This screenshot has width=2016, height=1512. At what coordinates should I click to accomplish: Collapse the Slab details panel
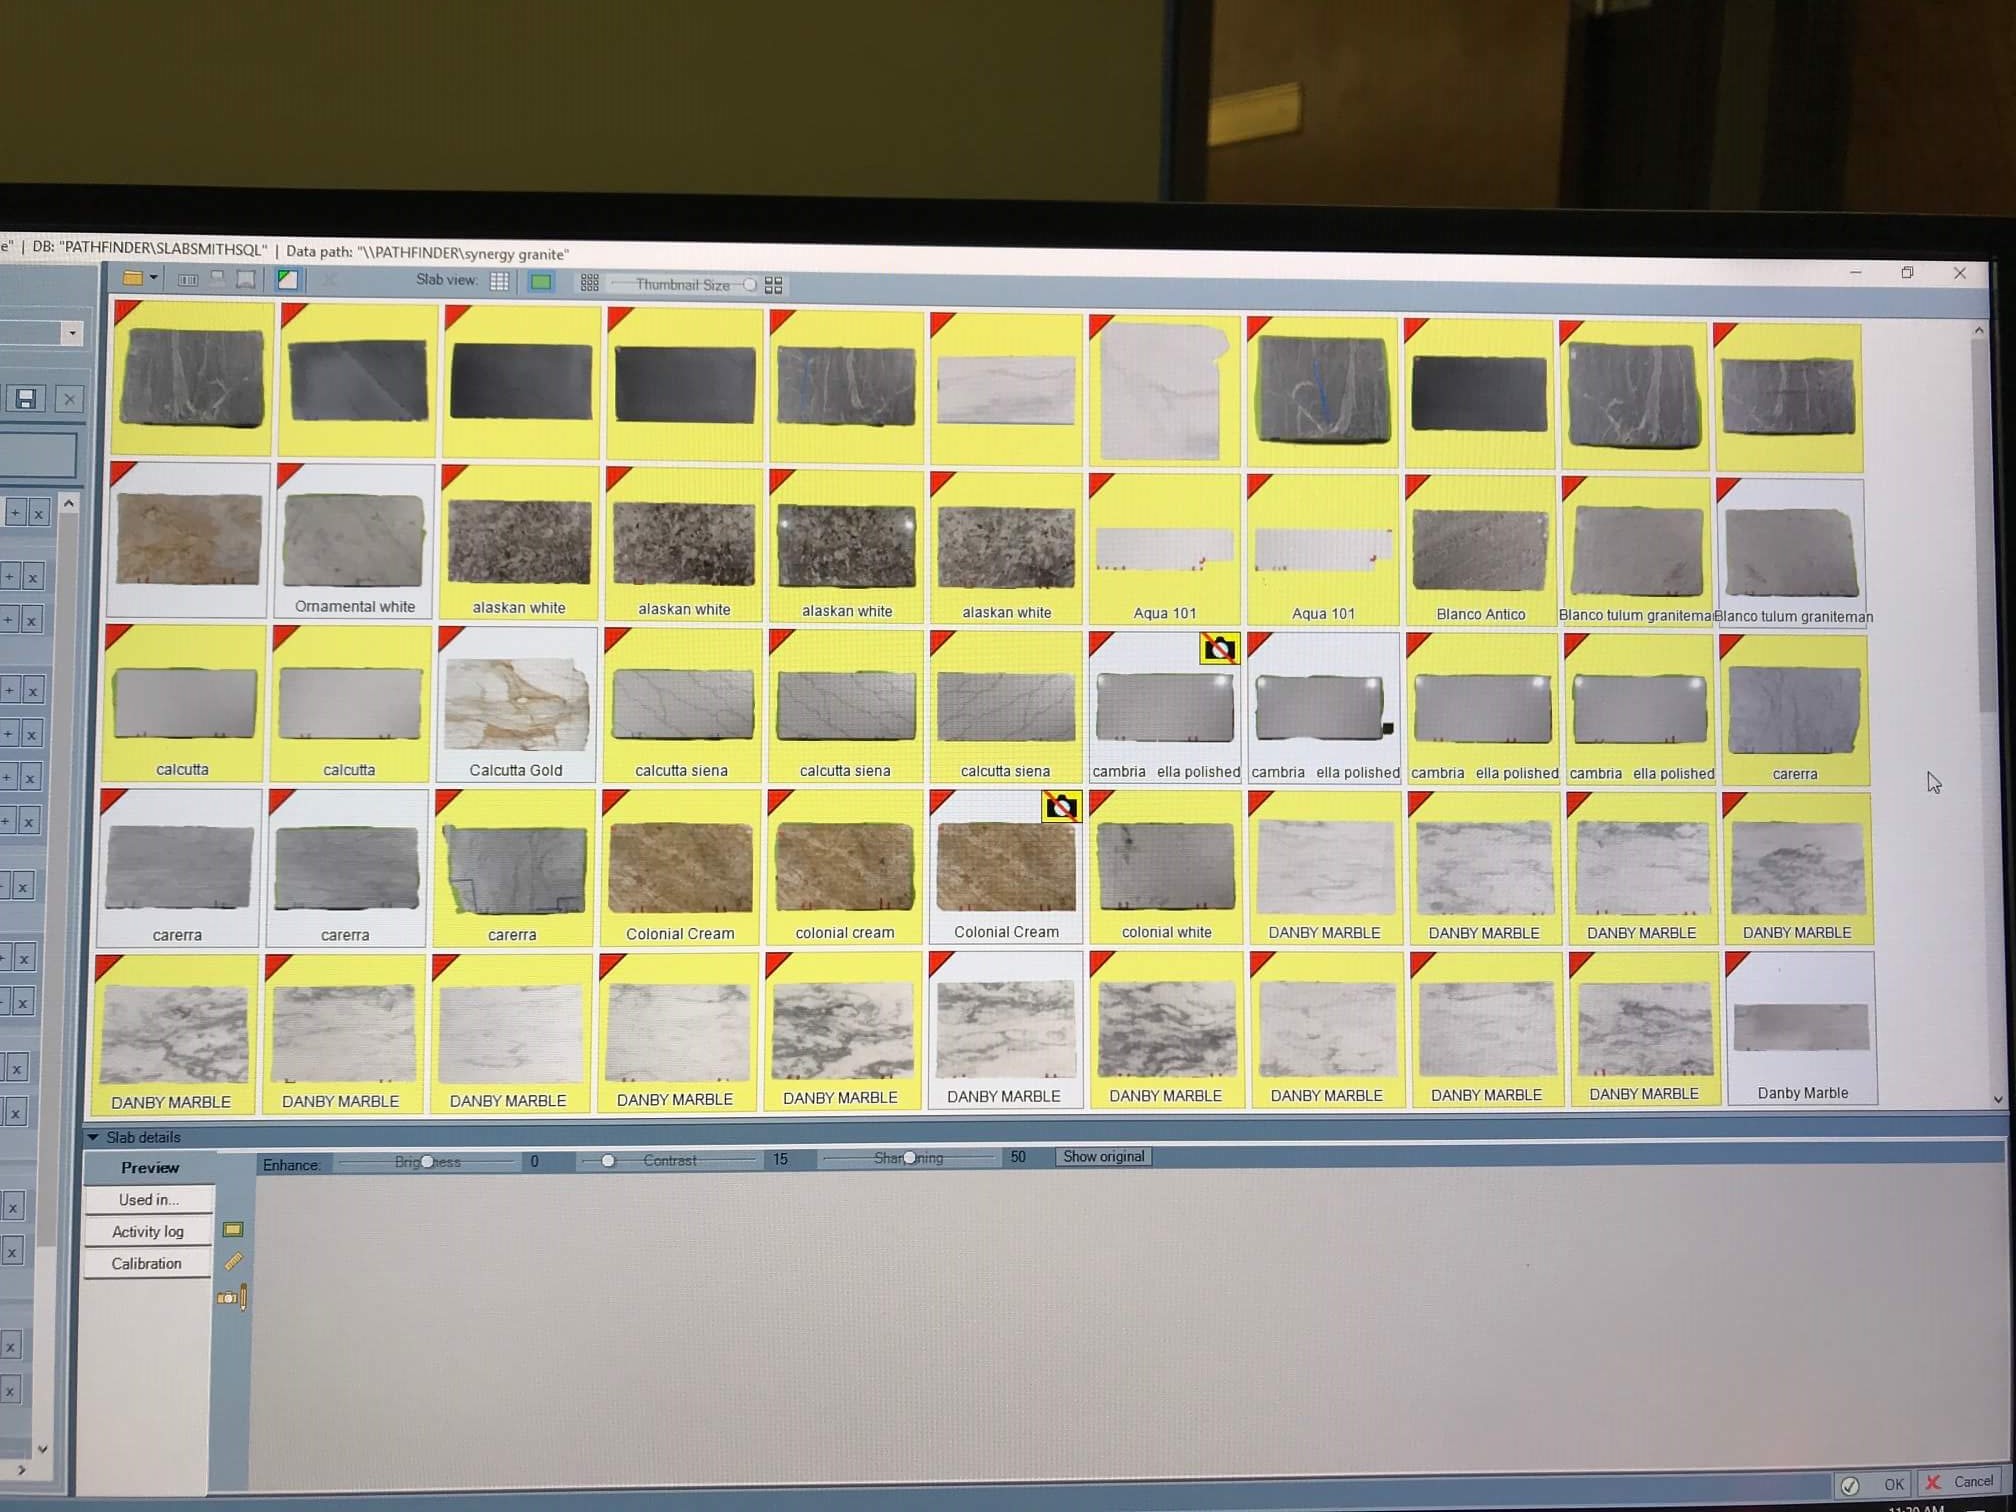click(93, 1137)
